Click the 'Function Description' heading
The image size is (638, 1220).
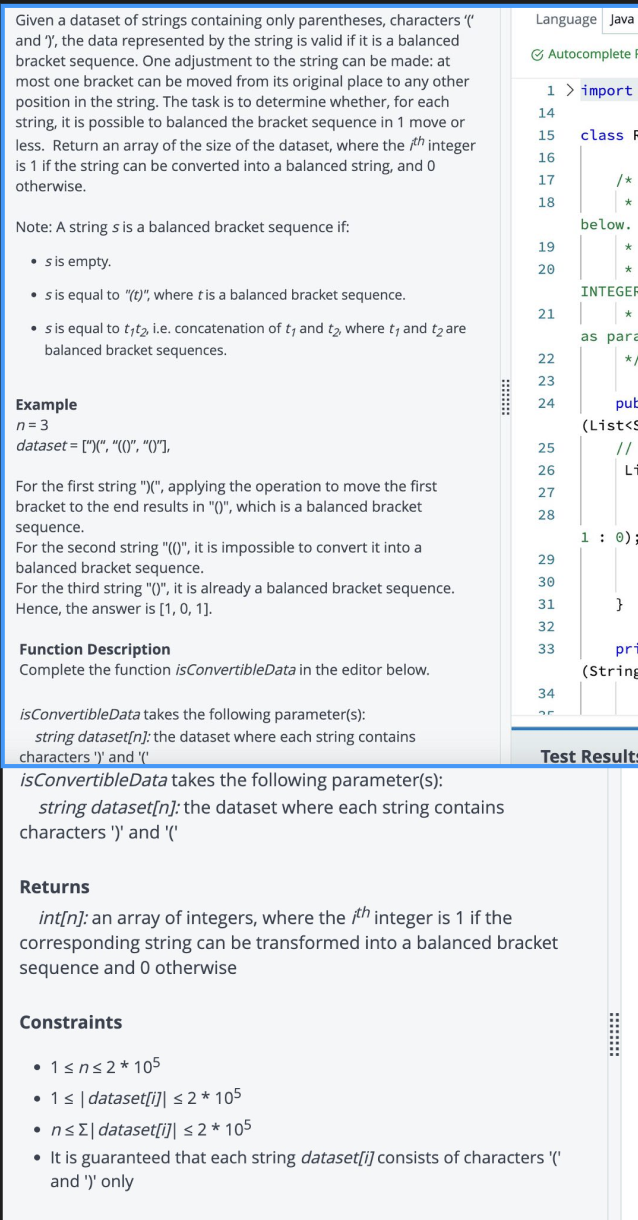(x=95, y=650)
